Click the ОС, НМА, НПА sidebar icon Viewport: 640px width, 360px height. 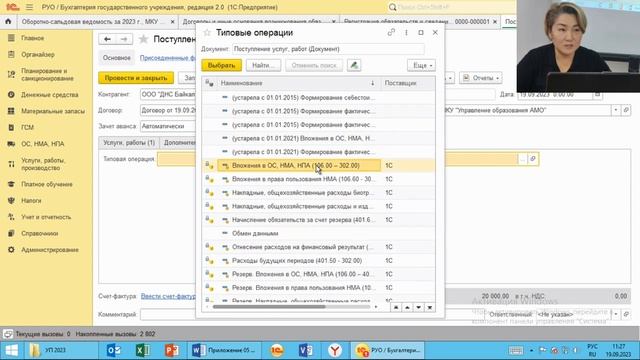click(x=11, y=144)
